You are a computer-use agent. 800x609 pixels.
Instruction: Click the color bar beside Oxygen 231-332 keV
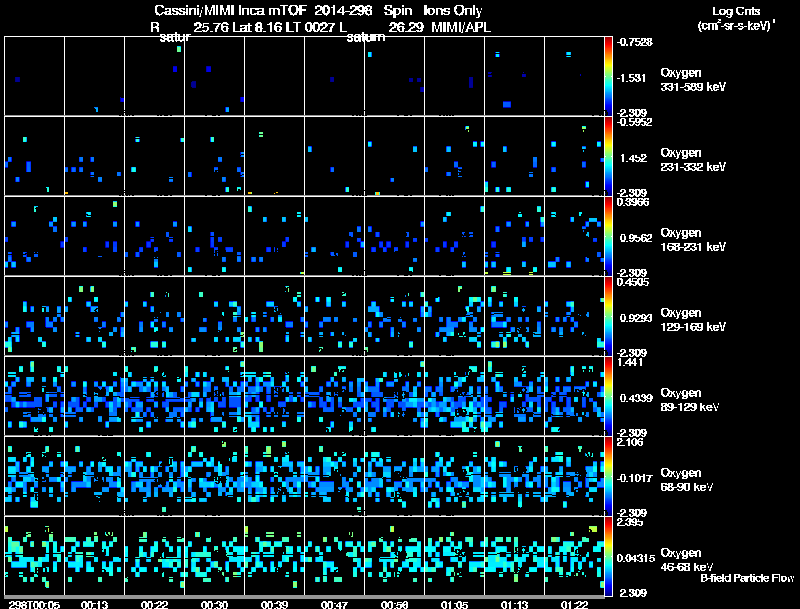(x=609, y=156)
